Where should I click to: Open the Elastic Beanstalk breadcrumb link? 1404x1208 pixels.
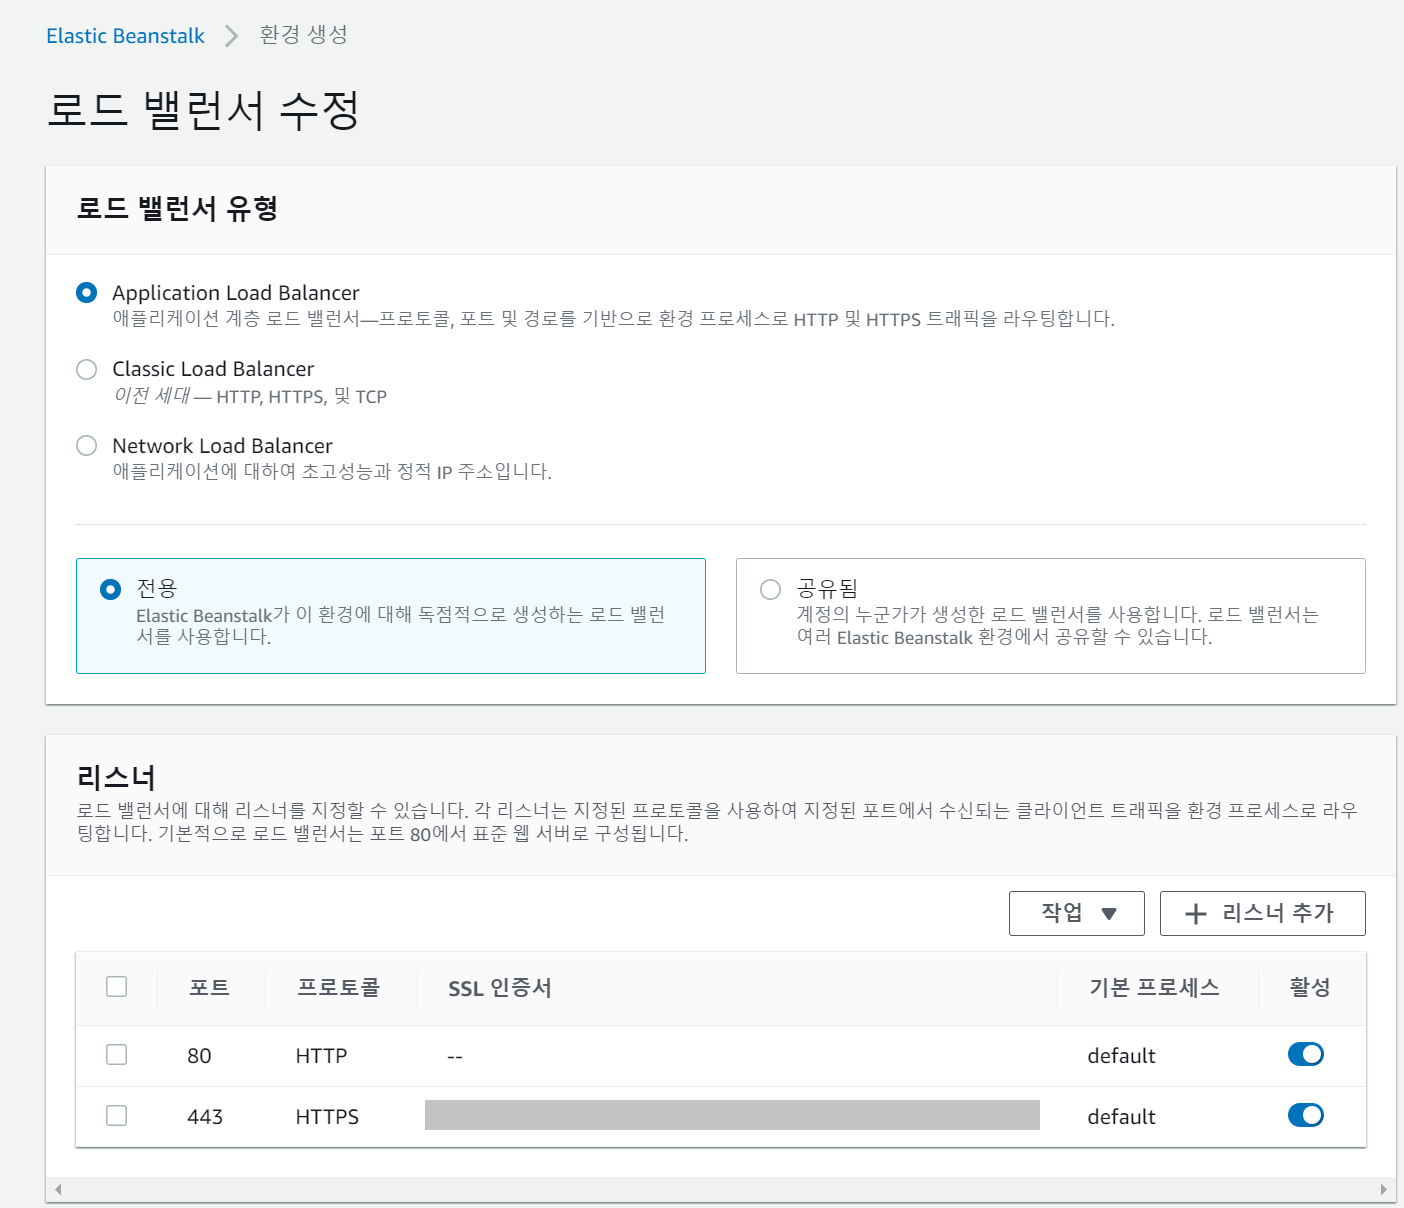[x=125, y=36]
